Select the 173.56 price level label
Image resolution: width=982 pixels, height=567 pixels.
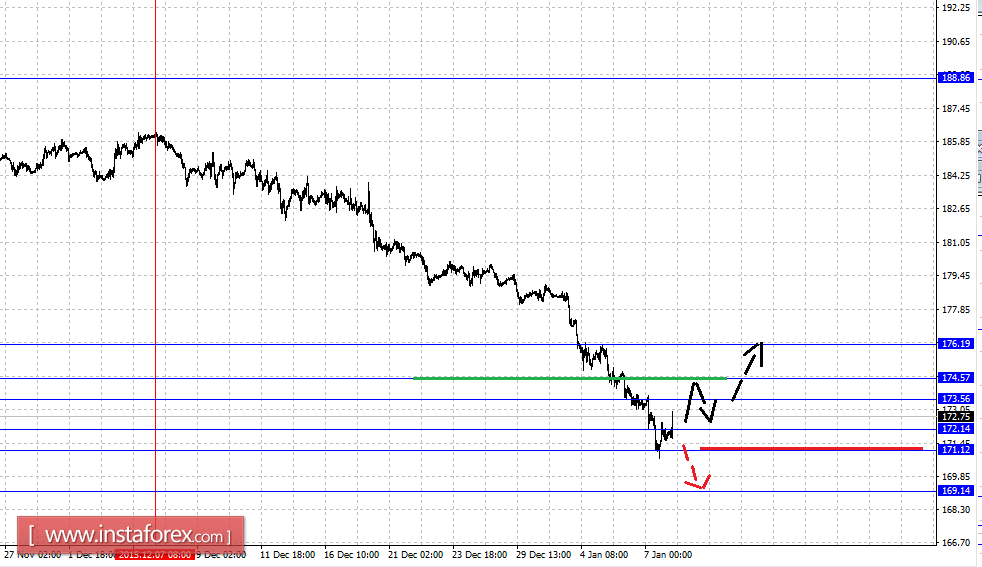click(x=956, y=399)
